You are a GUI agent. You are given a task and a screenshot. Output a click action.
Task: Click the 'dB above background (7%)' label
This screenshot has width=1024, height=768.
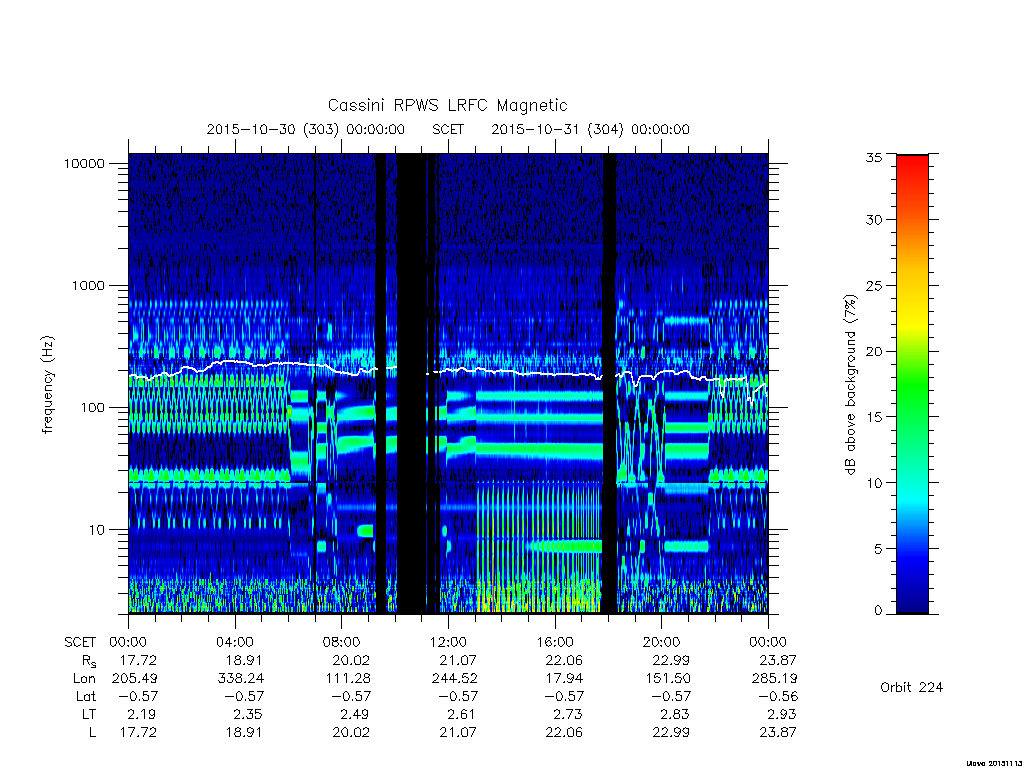[850, 385]
